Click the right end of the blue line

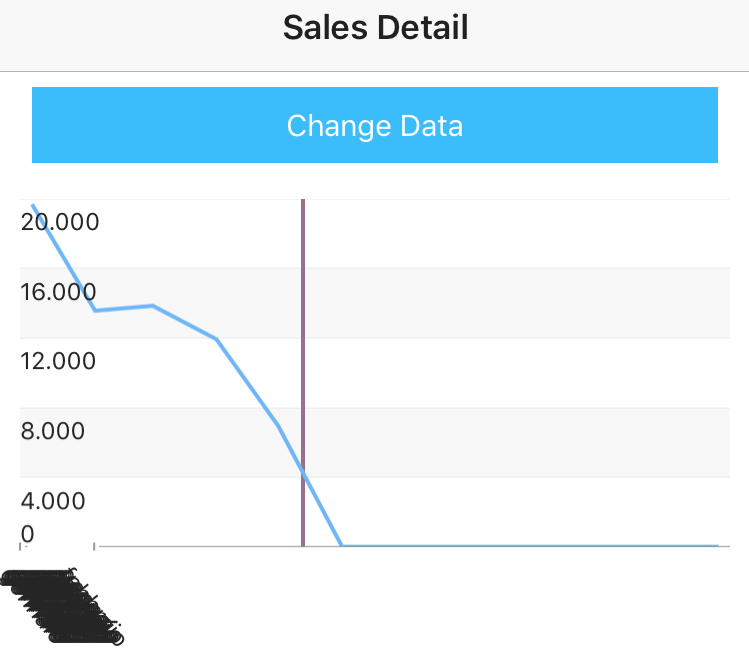pos(717,545)
